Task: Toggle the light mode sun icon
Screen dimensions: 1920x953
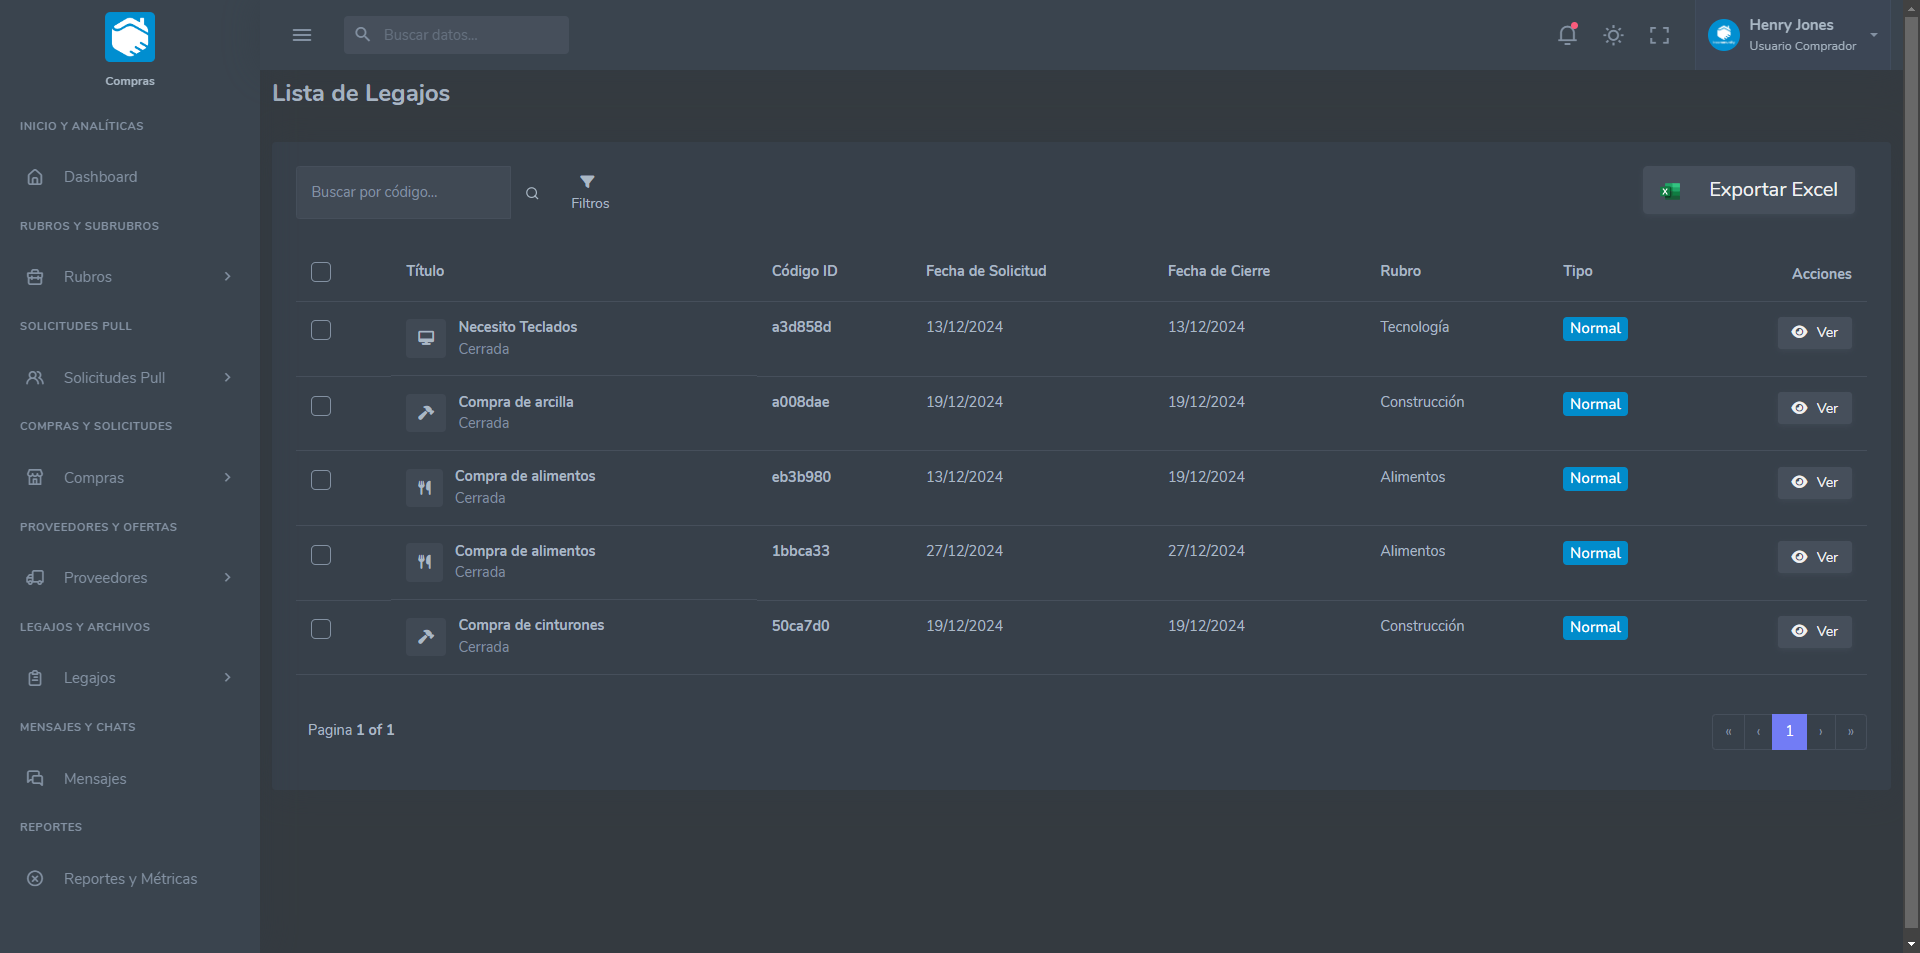Action: tap(1612, 35)
